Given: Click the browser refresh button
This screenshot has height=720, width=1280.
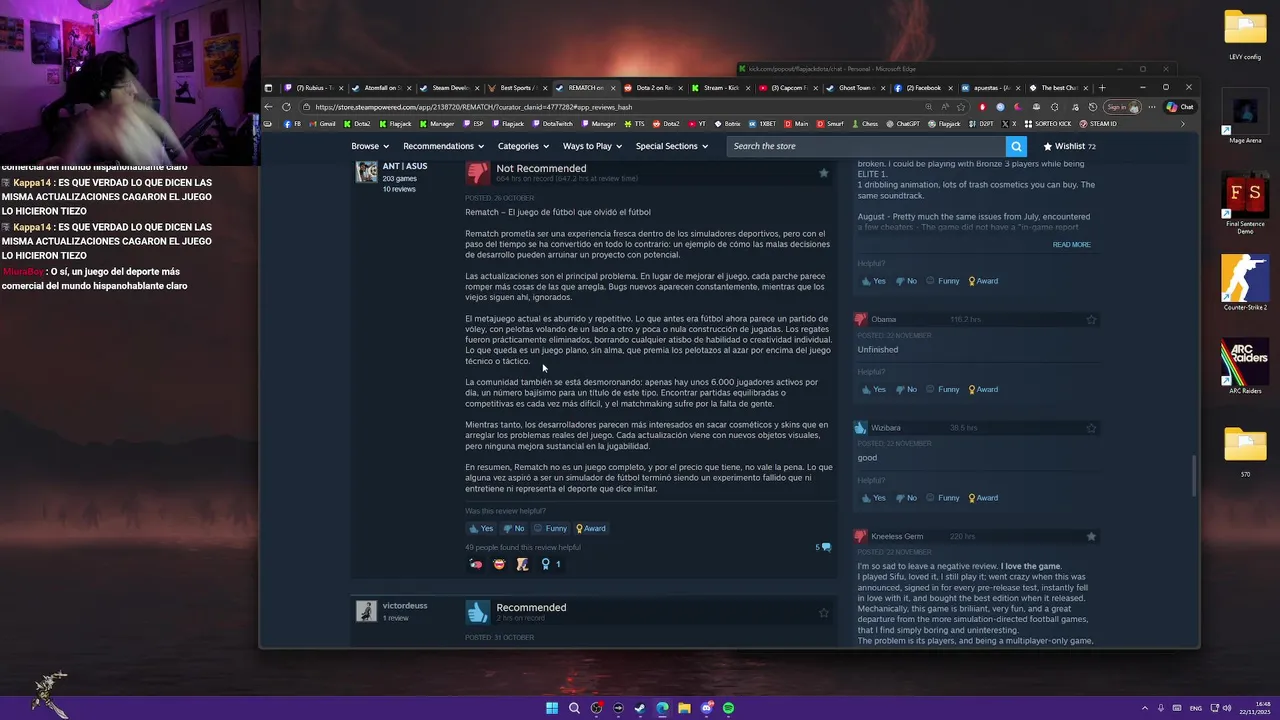Looking at the screenshot, I should click(286, 107).
